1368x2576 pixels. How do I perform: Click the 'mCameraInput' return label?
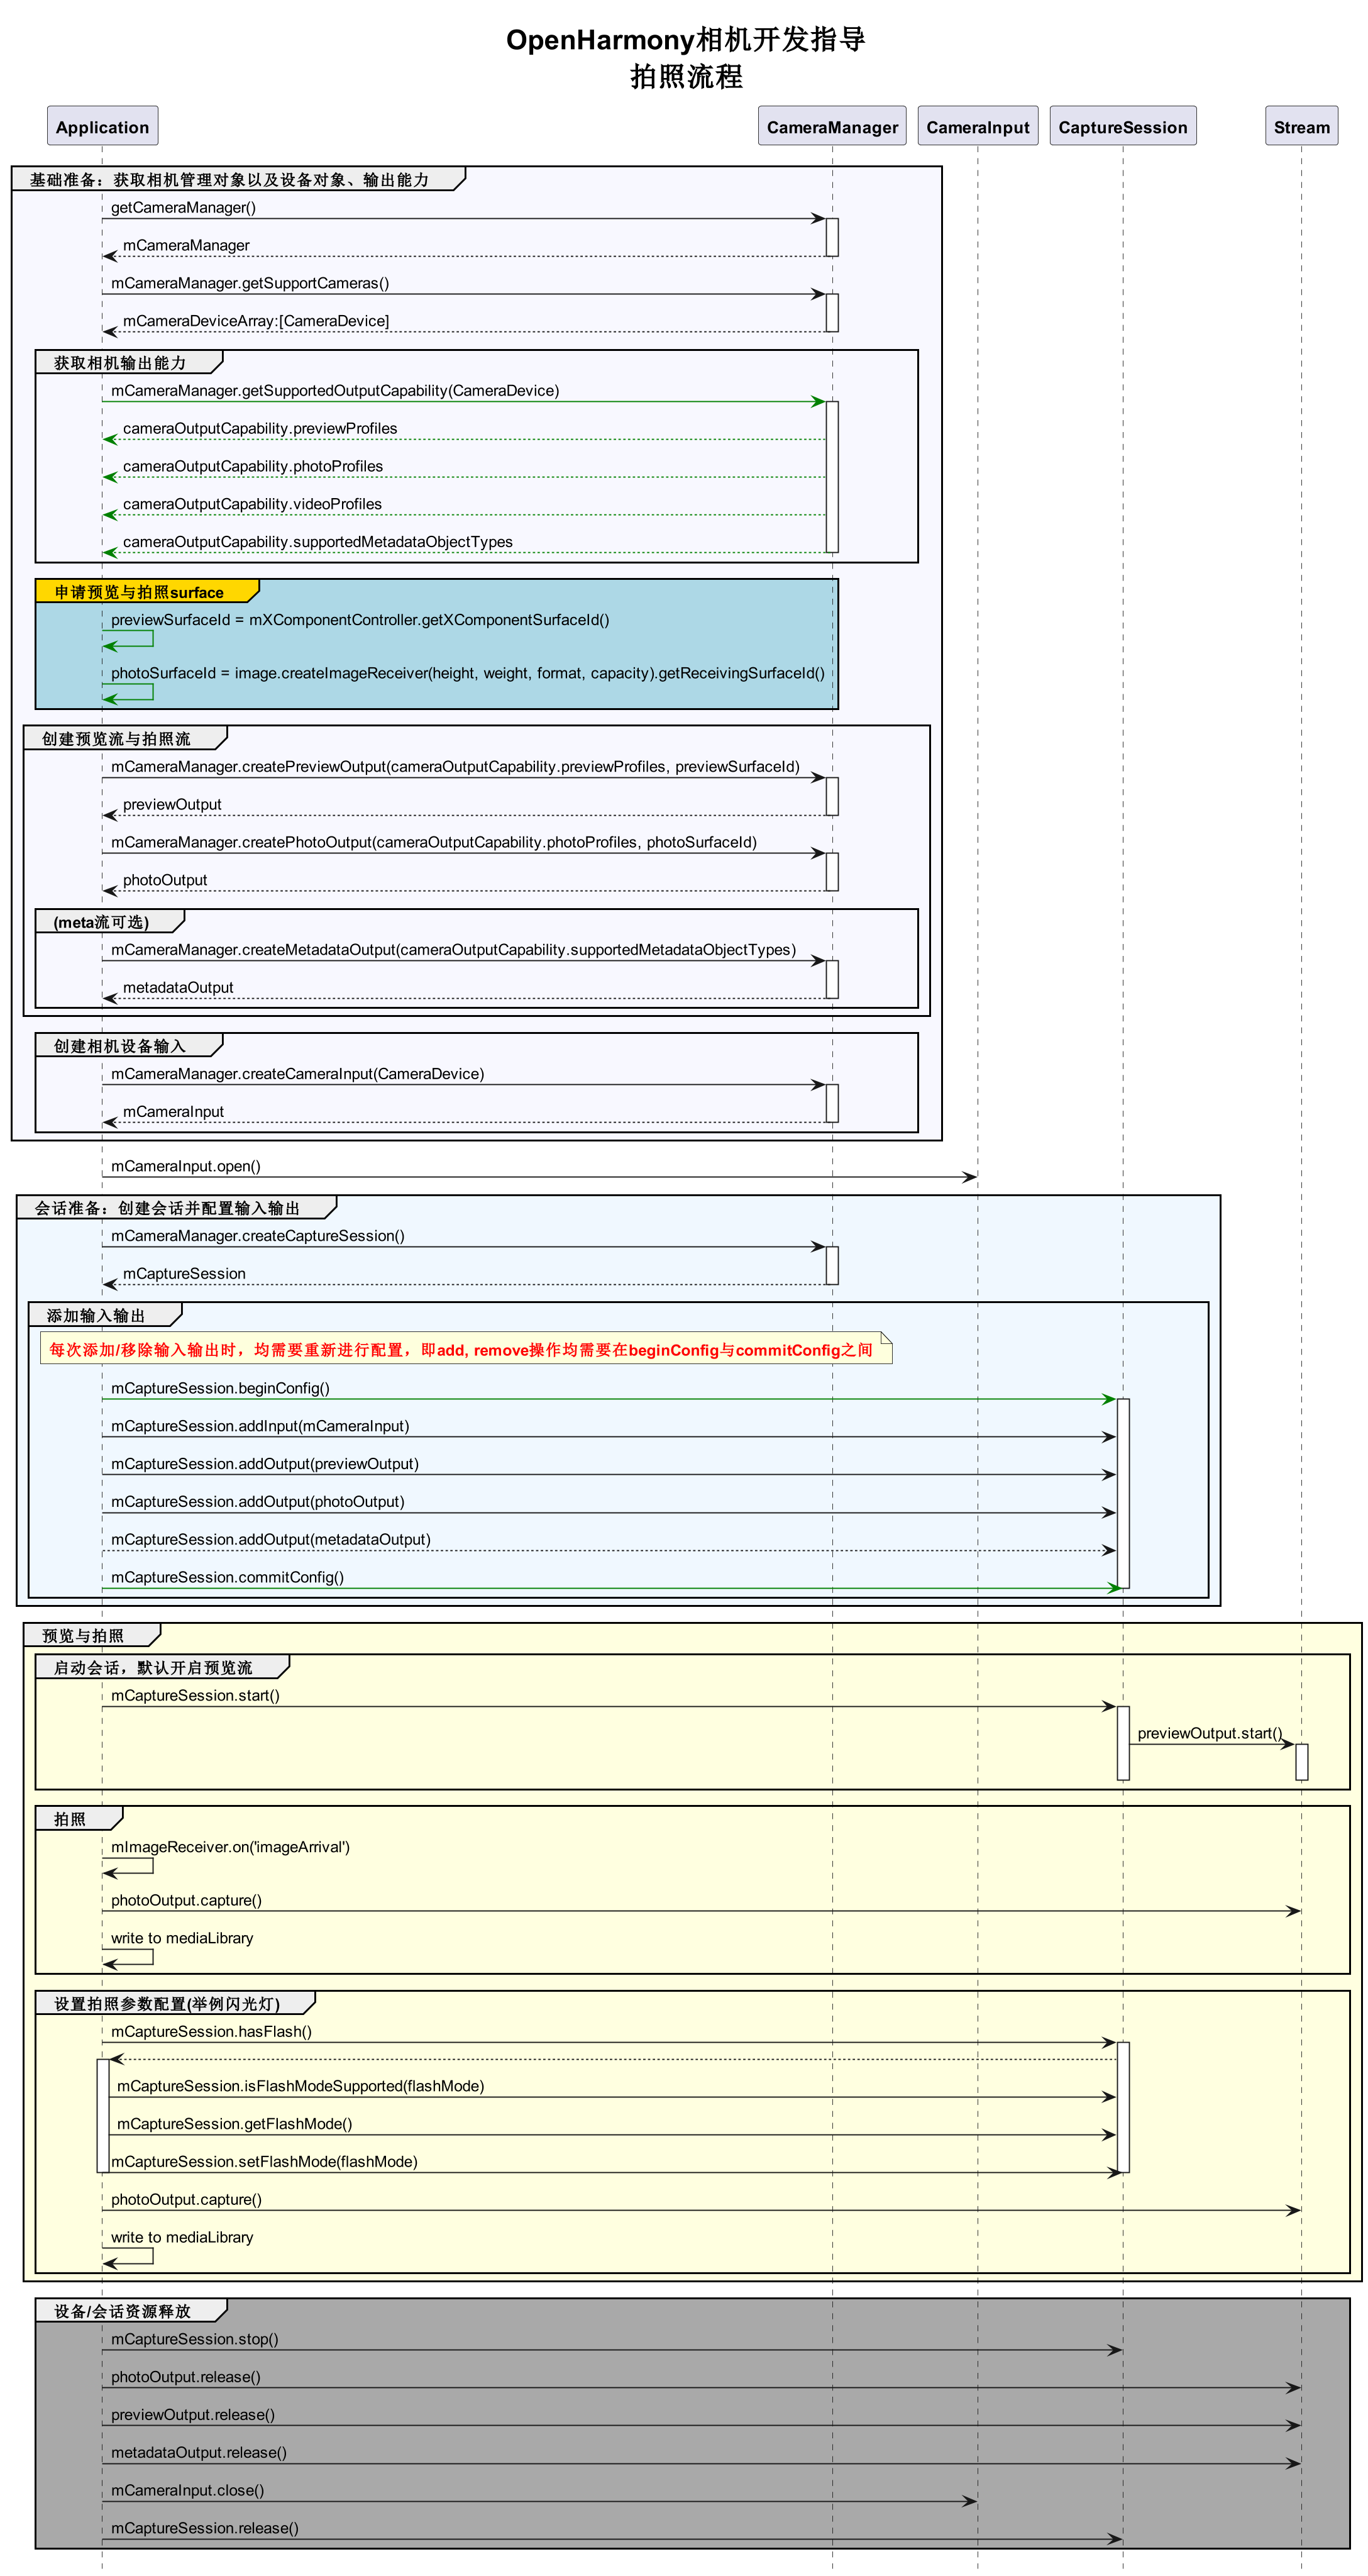(x=173, y=1112)
